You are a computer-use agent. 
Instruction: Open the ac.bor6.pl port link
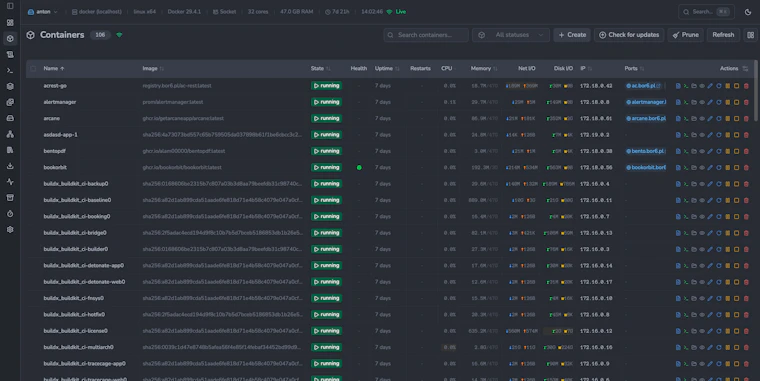coord(643,86)
